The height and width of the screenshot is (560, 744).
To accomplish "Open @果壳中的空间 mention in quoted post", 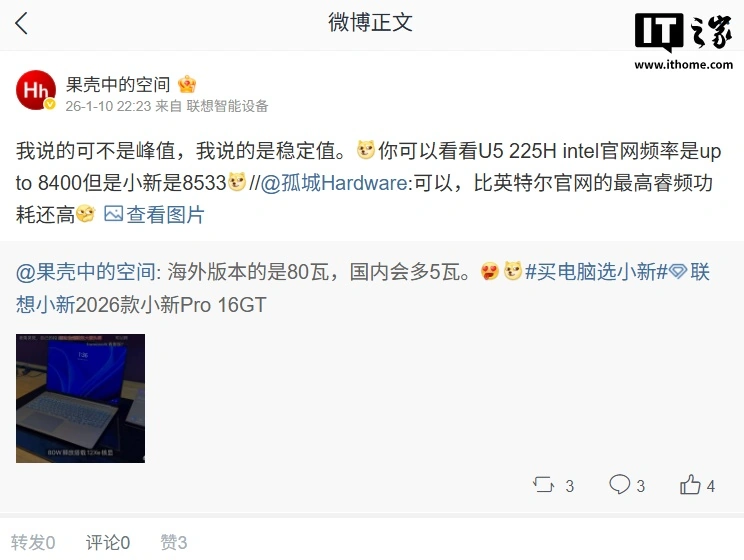I will tap(85, 272).
